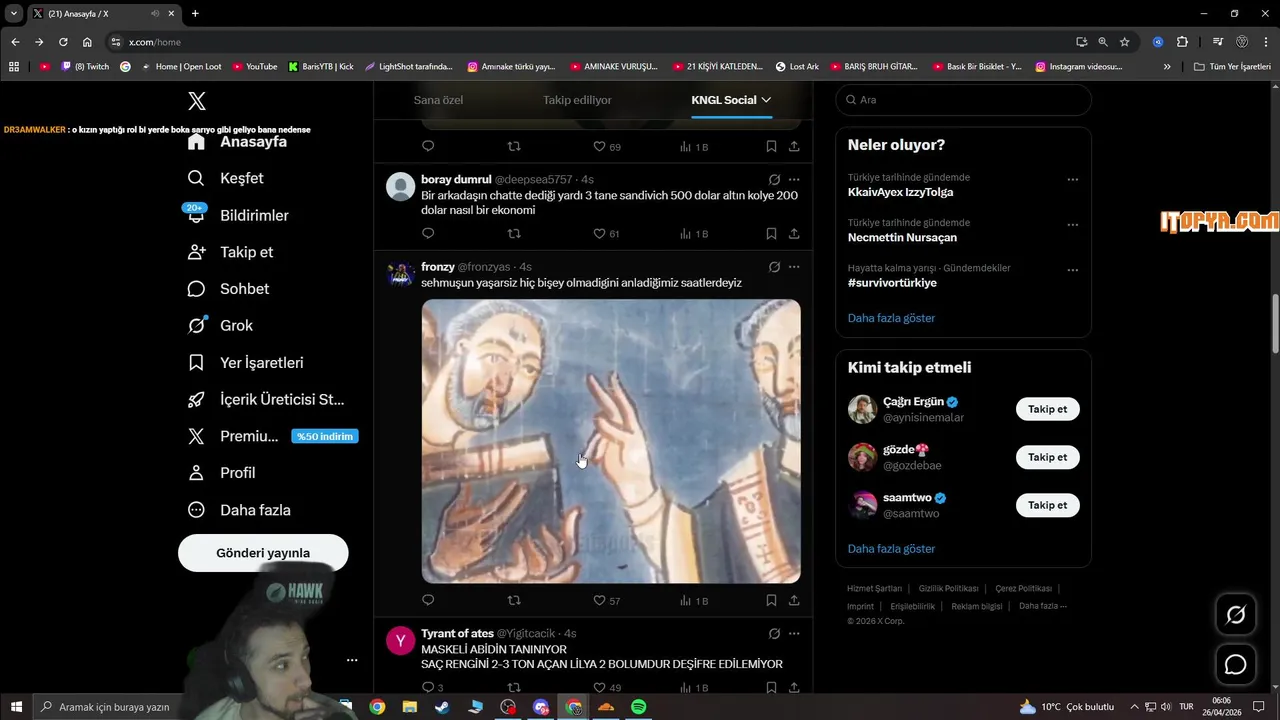The image size is (1280, 720).
Task: Open Bildirimler notifications in sidebar
Action: 238,215
